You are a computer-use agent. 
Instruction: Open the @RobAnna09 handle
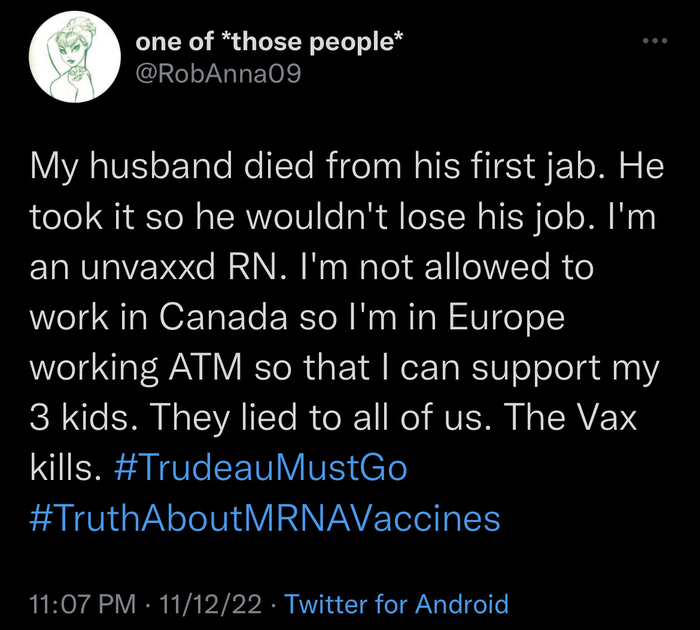coord(217,74)
